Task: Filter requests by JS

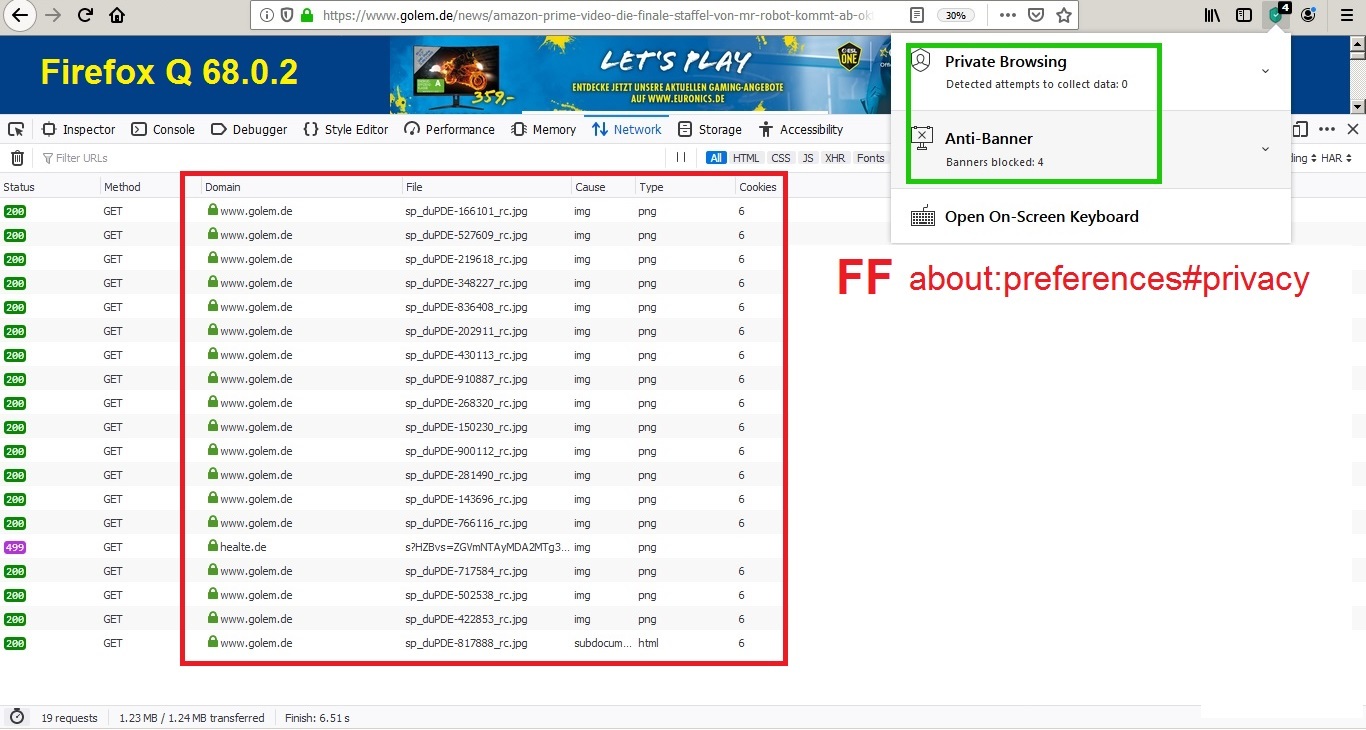Action: (808, 158)
